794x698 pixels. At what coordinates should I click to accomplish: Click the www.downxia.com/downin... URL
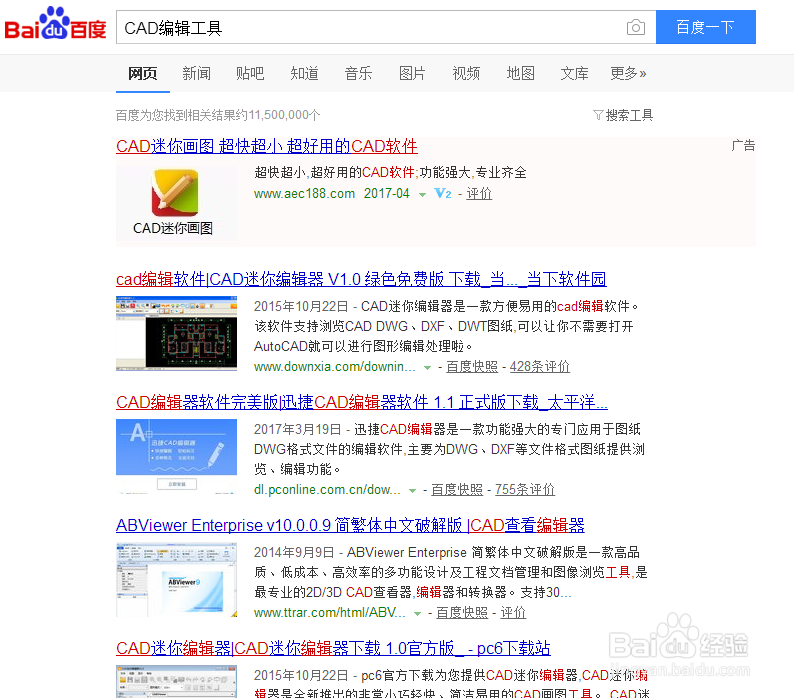(x=335, y=367)
